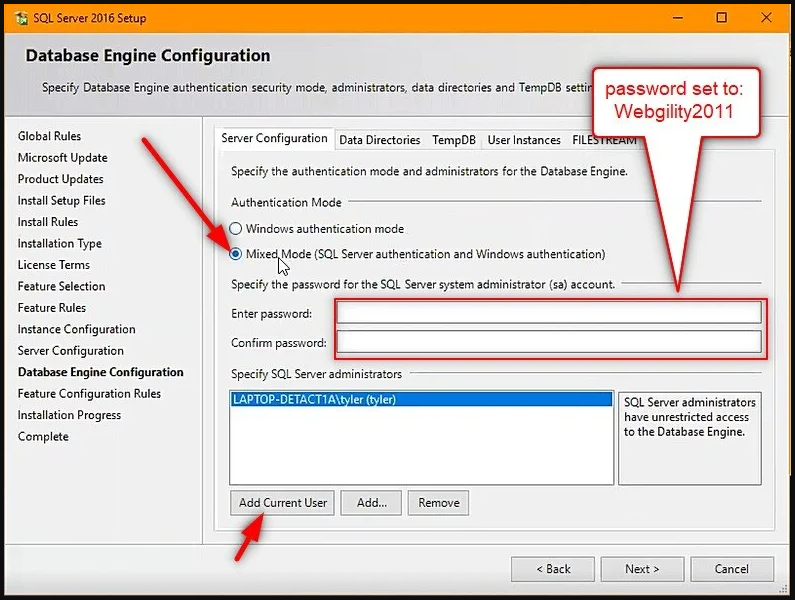
Task: Click the Remove button
Action: click(439, 503)
